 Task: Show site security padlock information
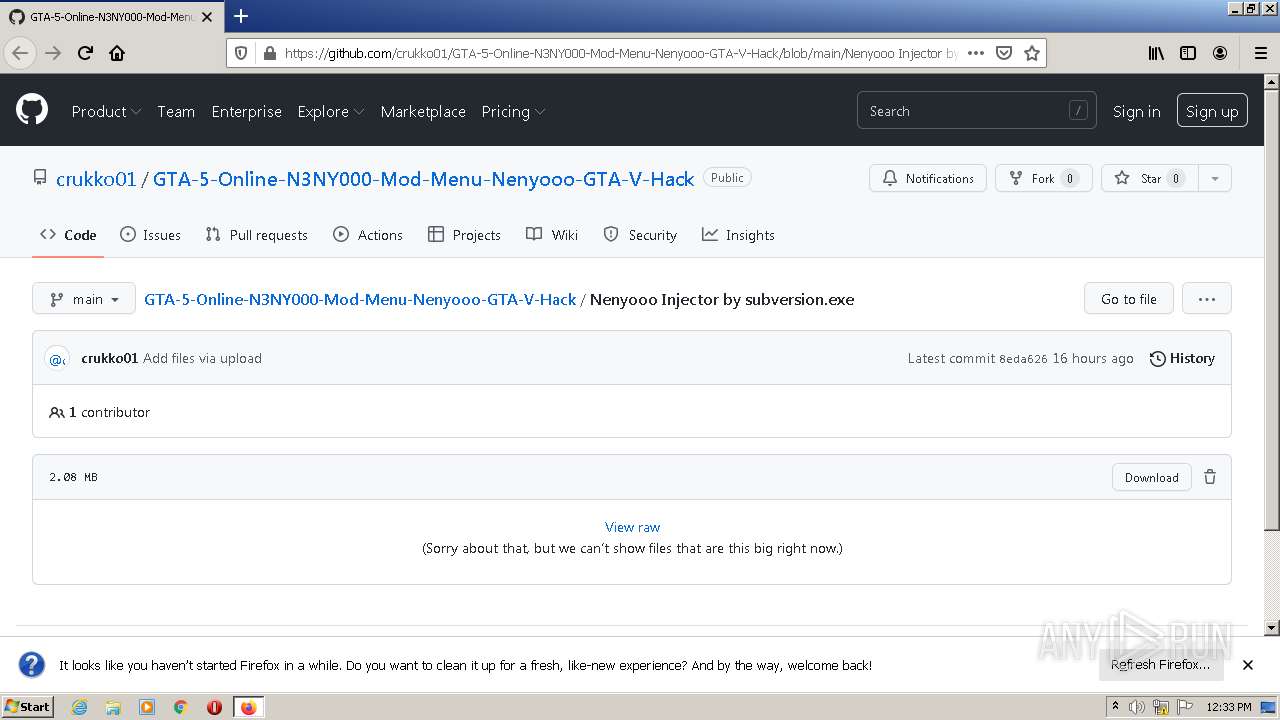coord(269,53)
